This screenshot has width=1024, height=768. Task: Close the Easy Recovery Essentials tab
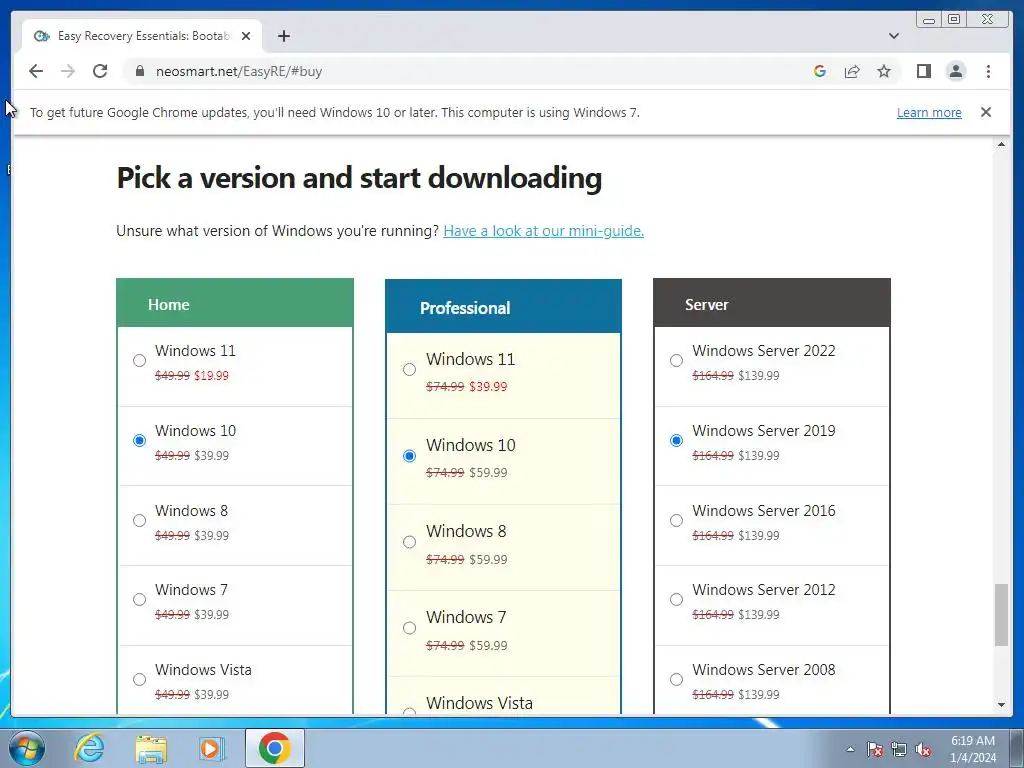point(246,36)
